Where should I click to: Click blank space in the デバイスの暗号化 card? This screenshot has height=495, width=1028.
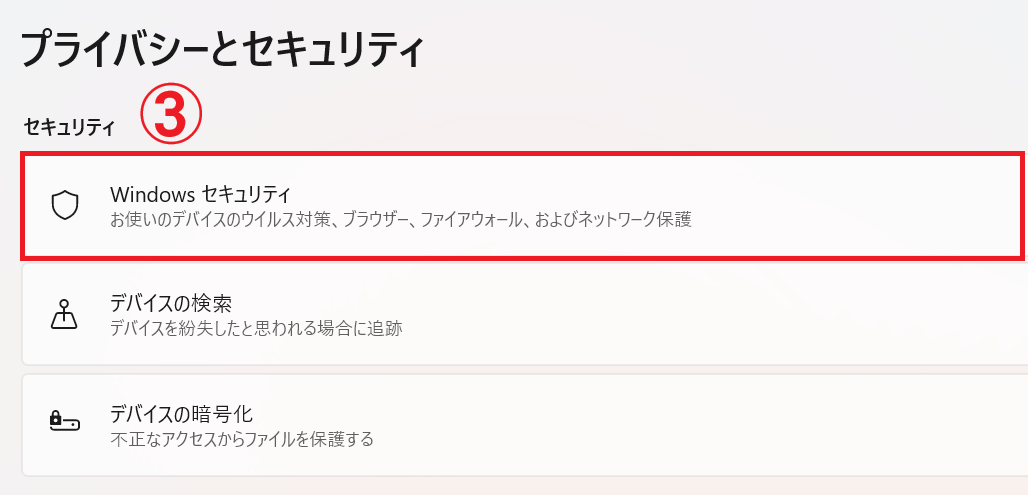point(700,424)
